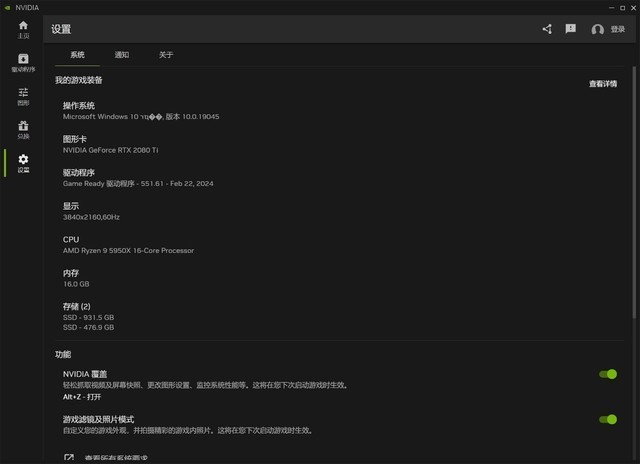This screenshot has height=464, width=640.
Task: Click the NVIDIA 覆盖 feature title
Action: point(85,374)
